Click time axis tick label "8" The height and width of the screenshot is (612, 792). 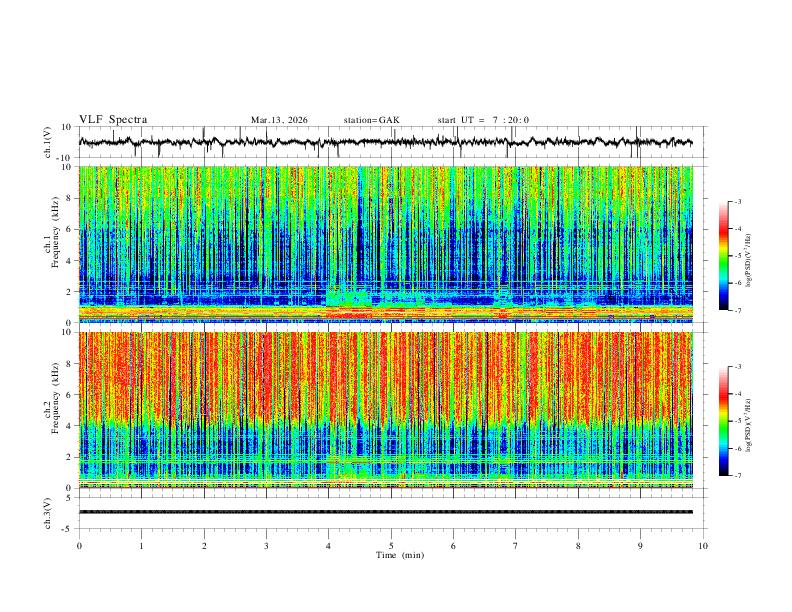(578, 546)
